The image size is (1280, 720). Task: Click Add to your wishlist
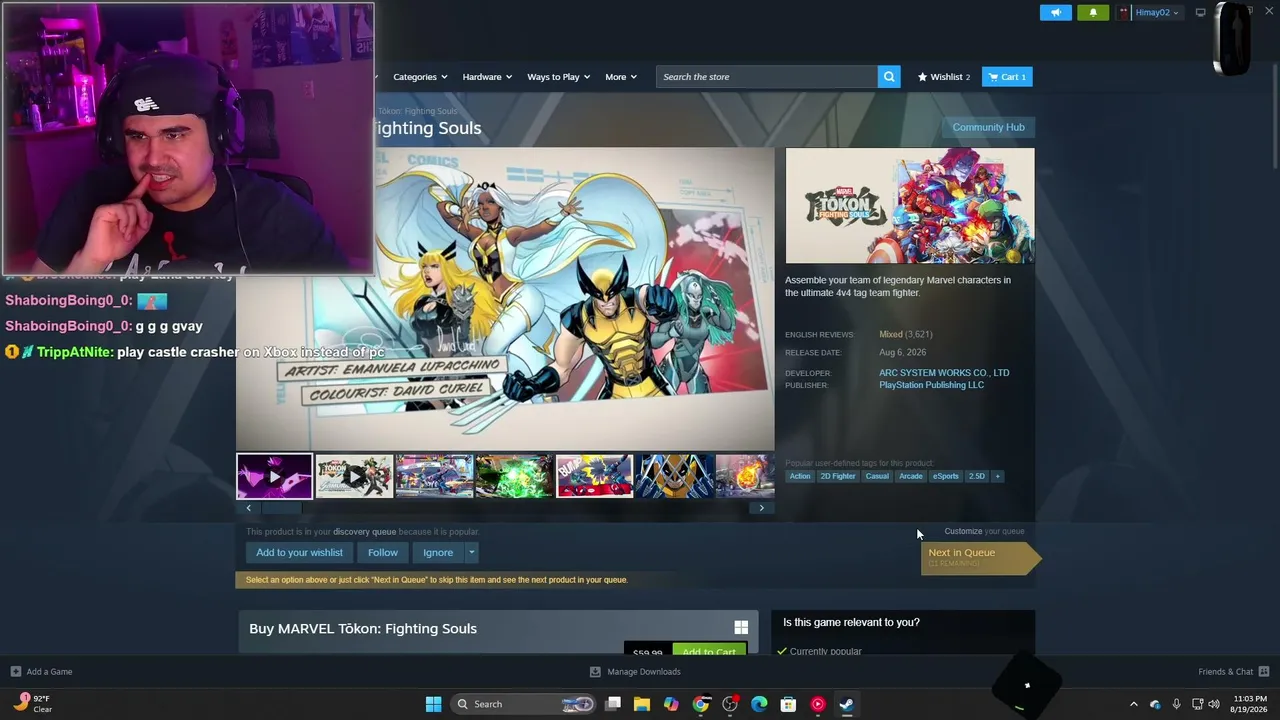click(299, 552)
